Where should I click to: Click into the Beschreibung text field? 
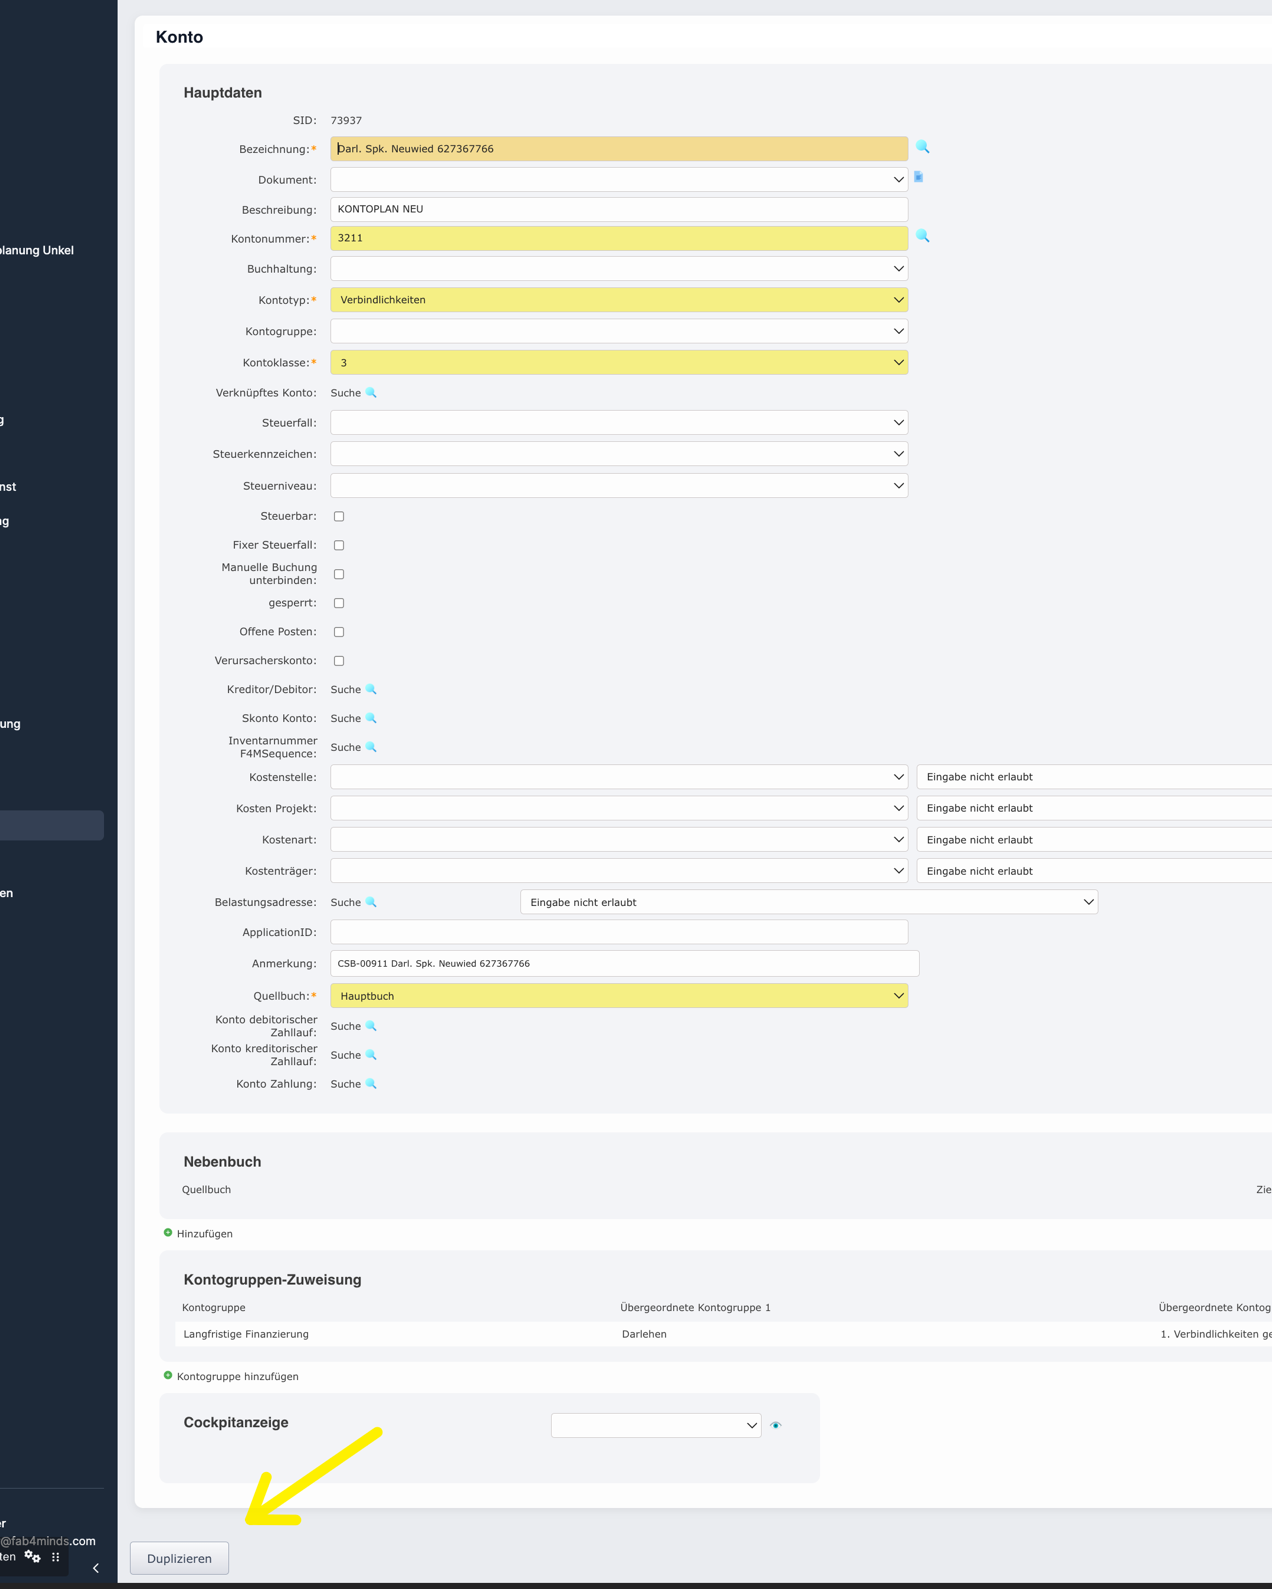pos(618,209)
